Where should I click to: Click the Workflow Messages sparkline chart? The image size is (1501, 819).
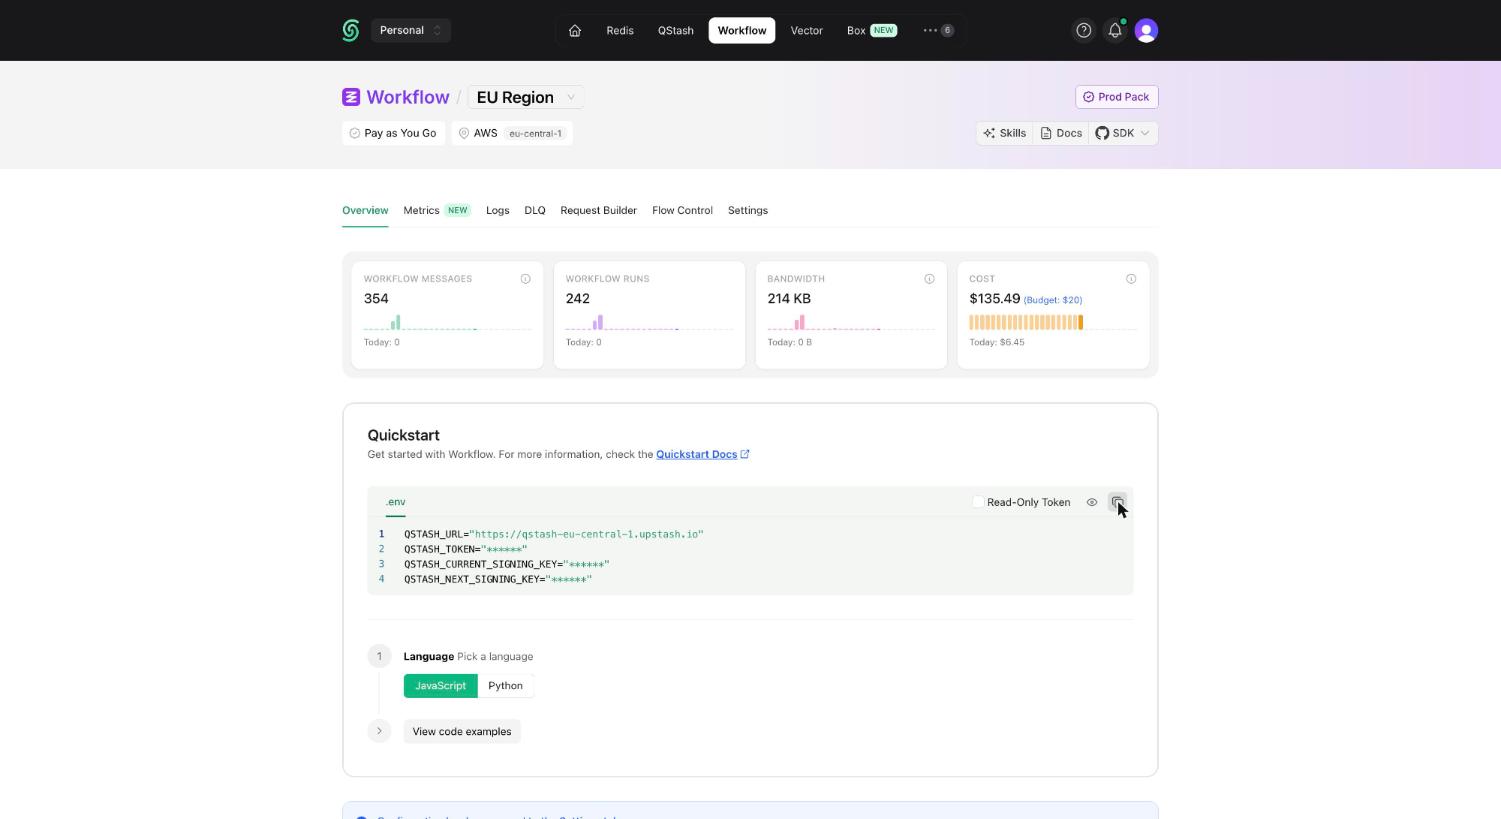coord(447,322)
